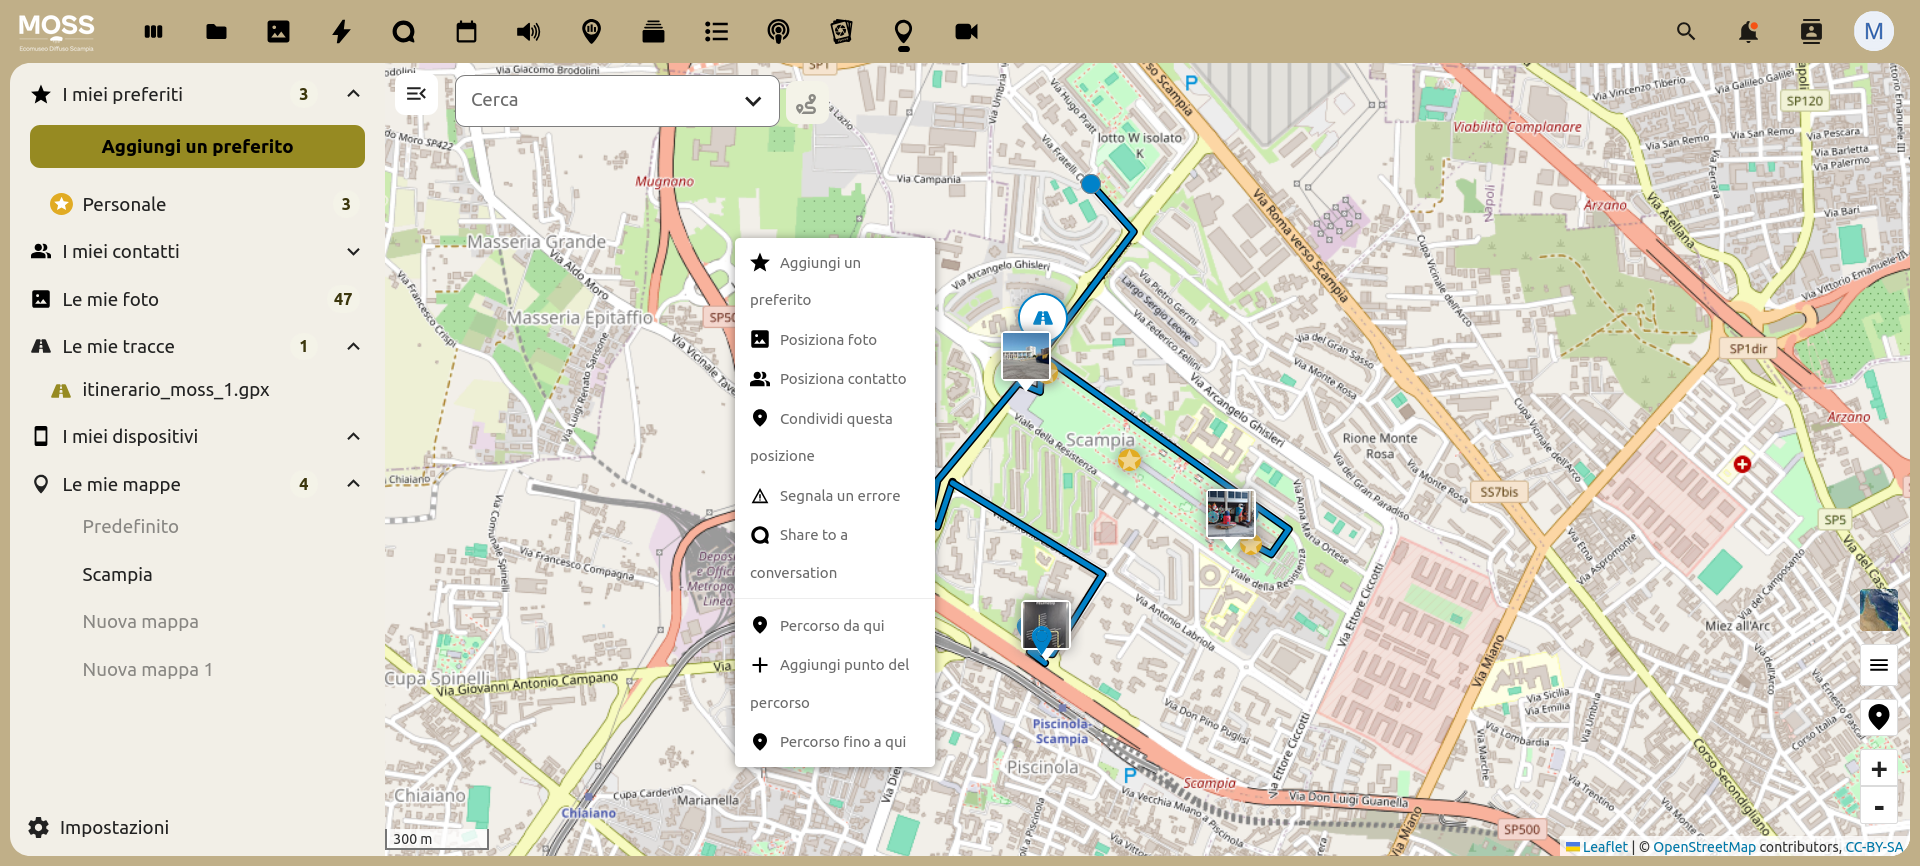Image resolution: width=1920 pixels, height=866 pixels.
Task: Collapse the sidebar with the menu toggle icon
Action: coord(416,94)
